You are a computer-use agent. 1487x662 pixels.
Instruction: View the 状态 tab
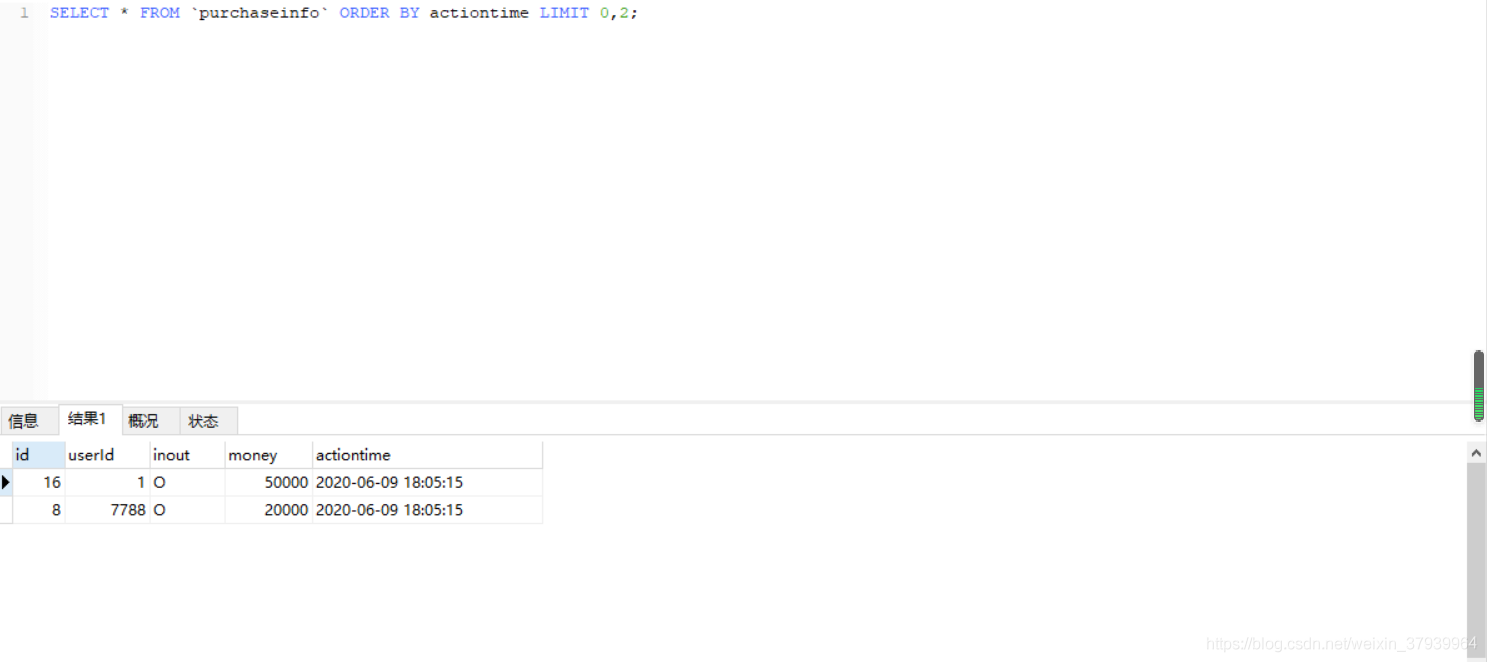click(x=205, y=420)
